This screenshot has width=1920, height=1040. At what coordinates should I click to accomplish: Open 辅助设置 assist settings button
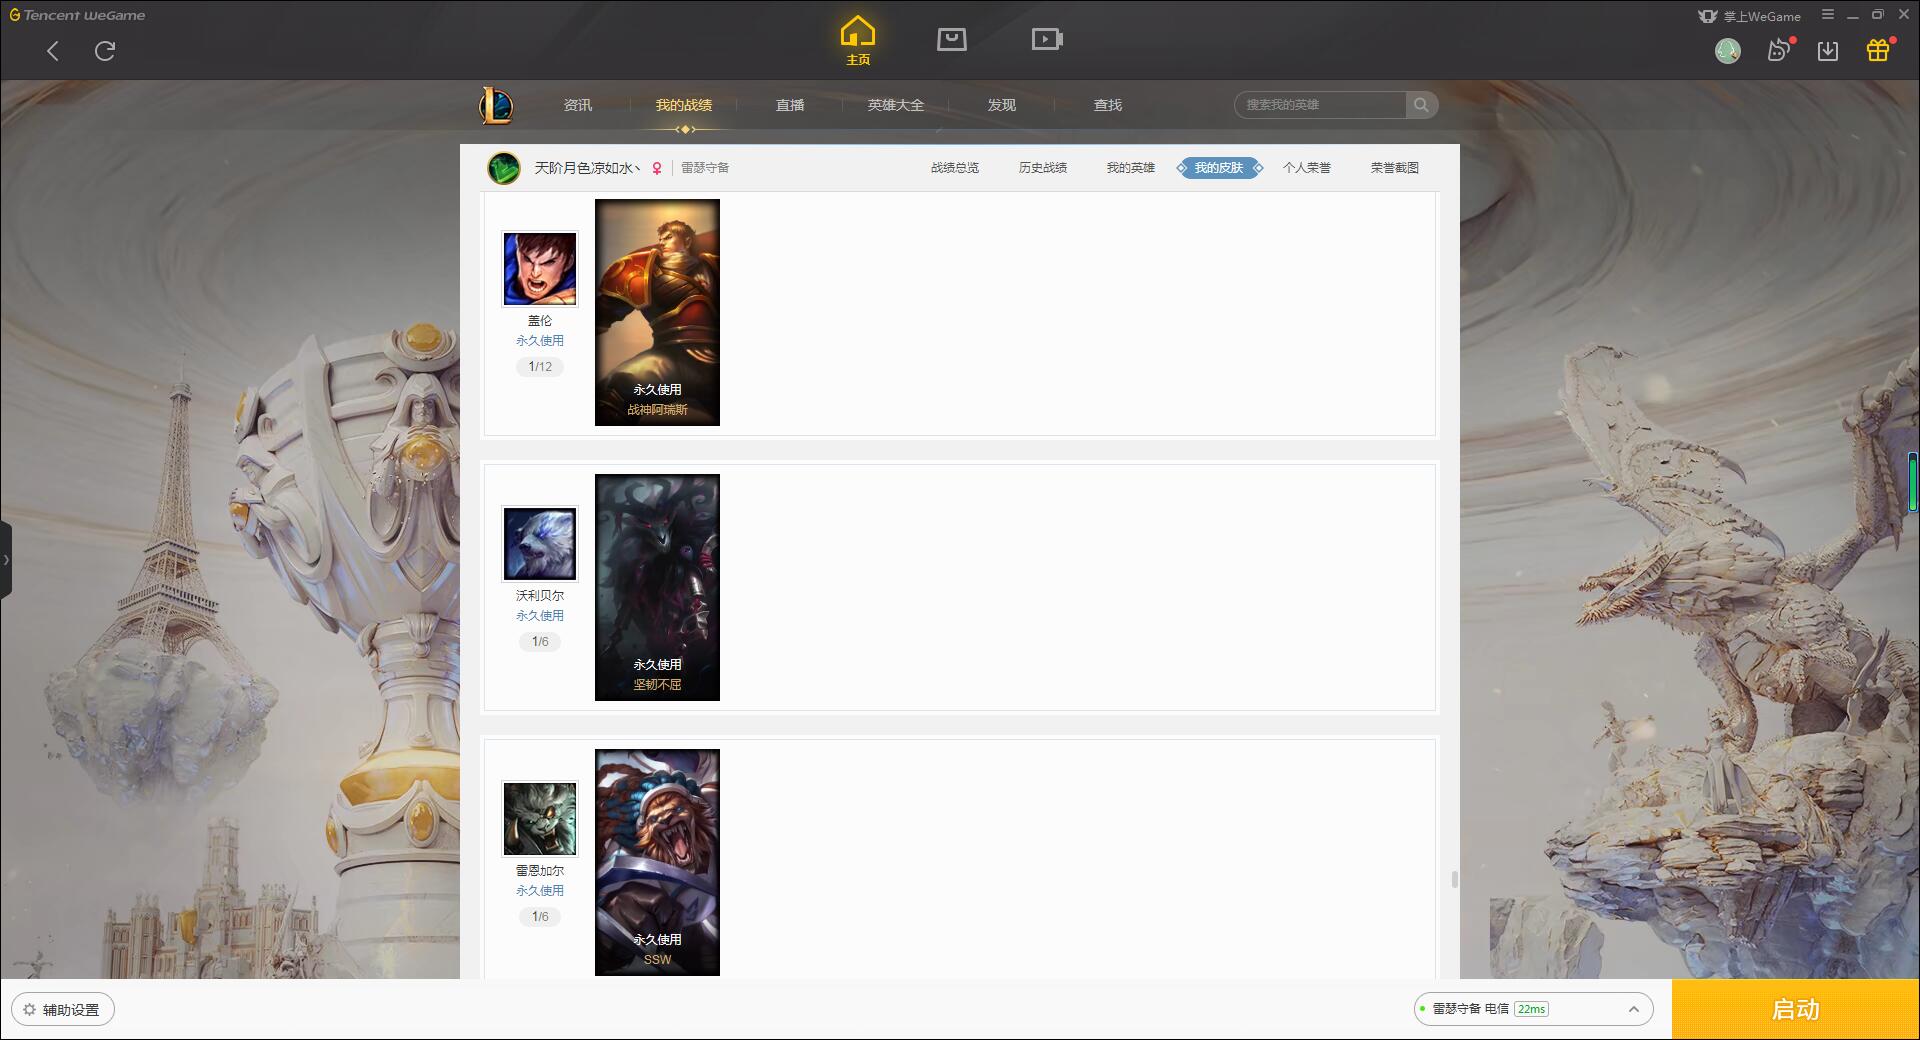63,1010
